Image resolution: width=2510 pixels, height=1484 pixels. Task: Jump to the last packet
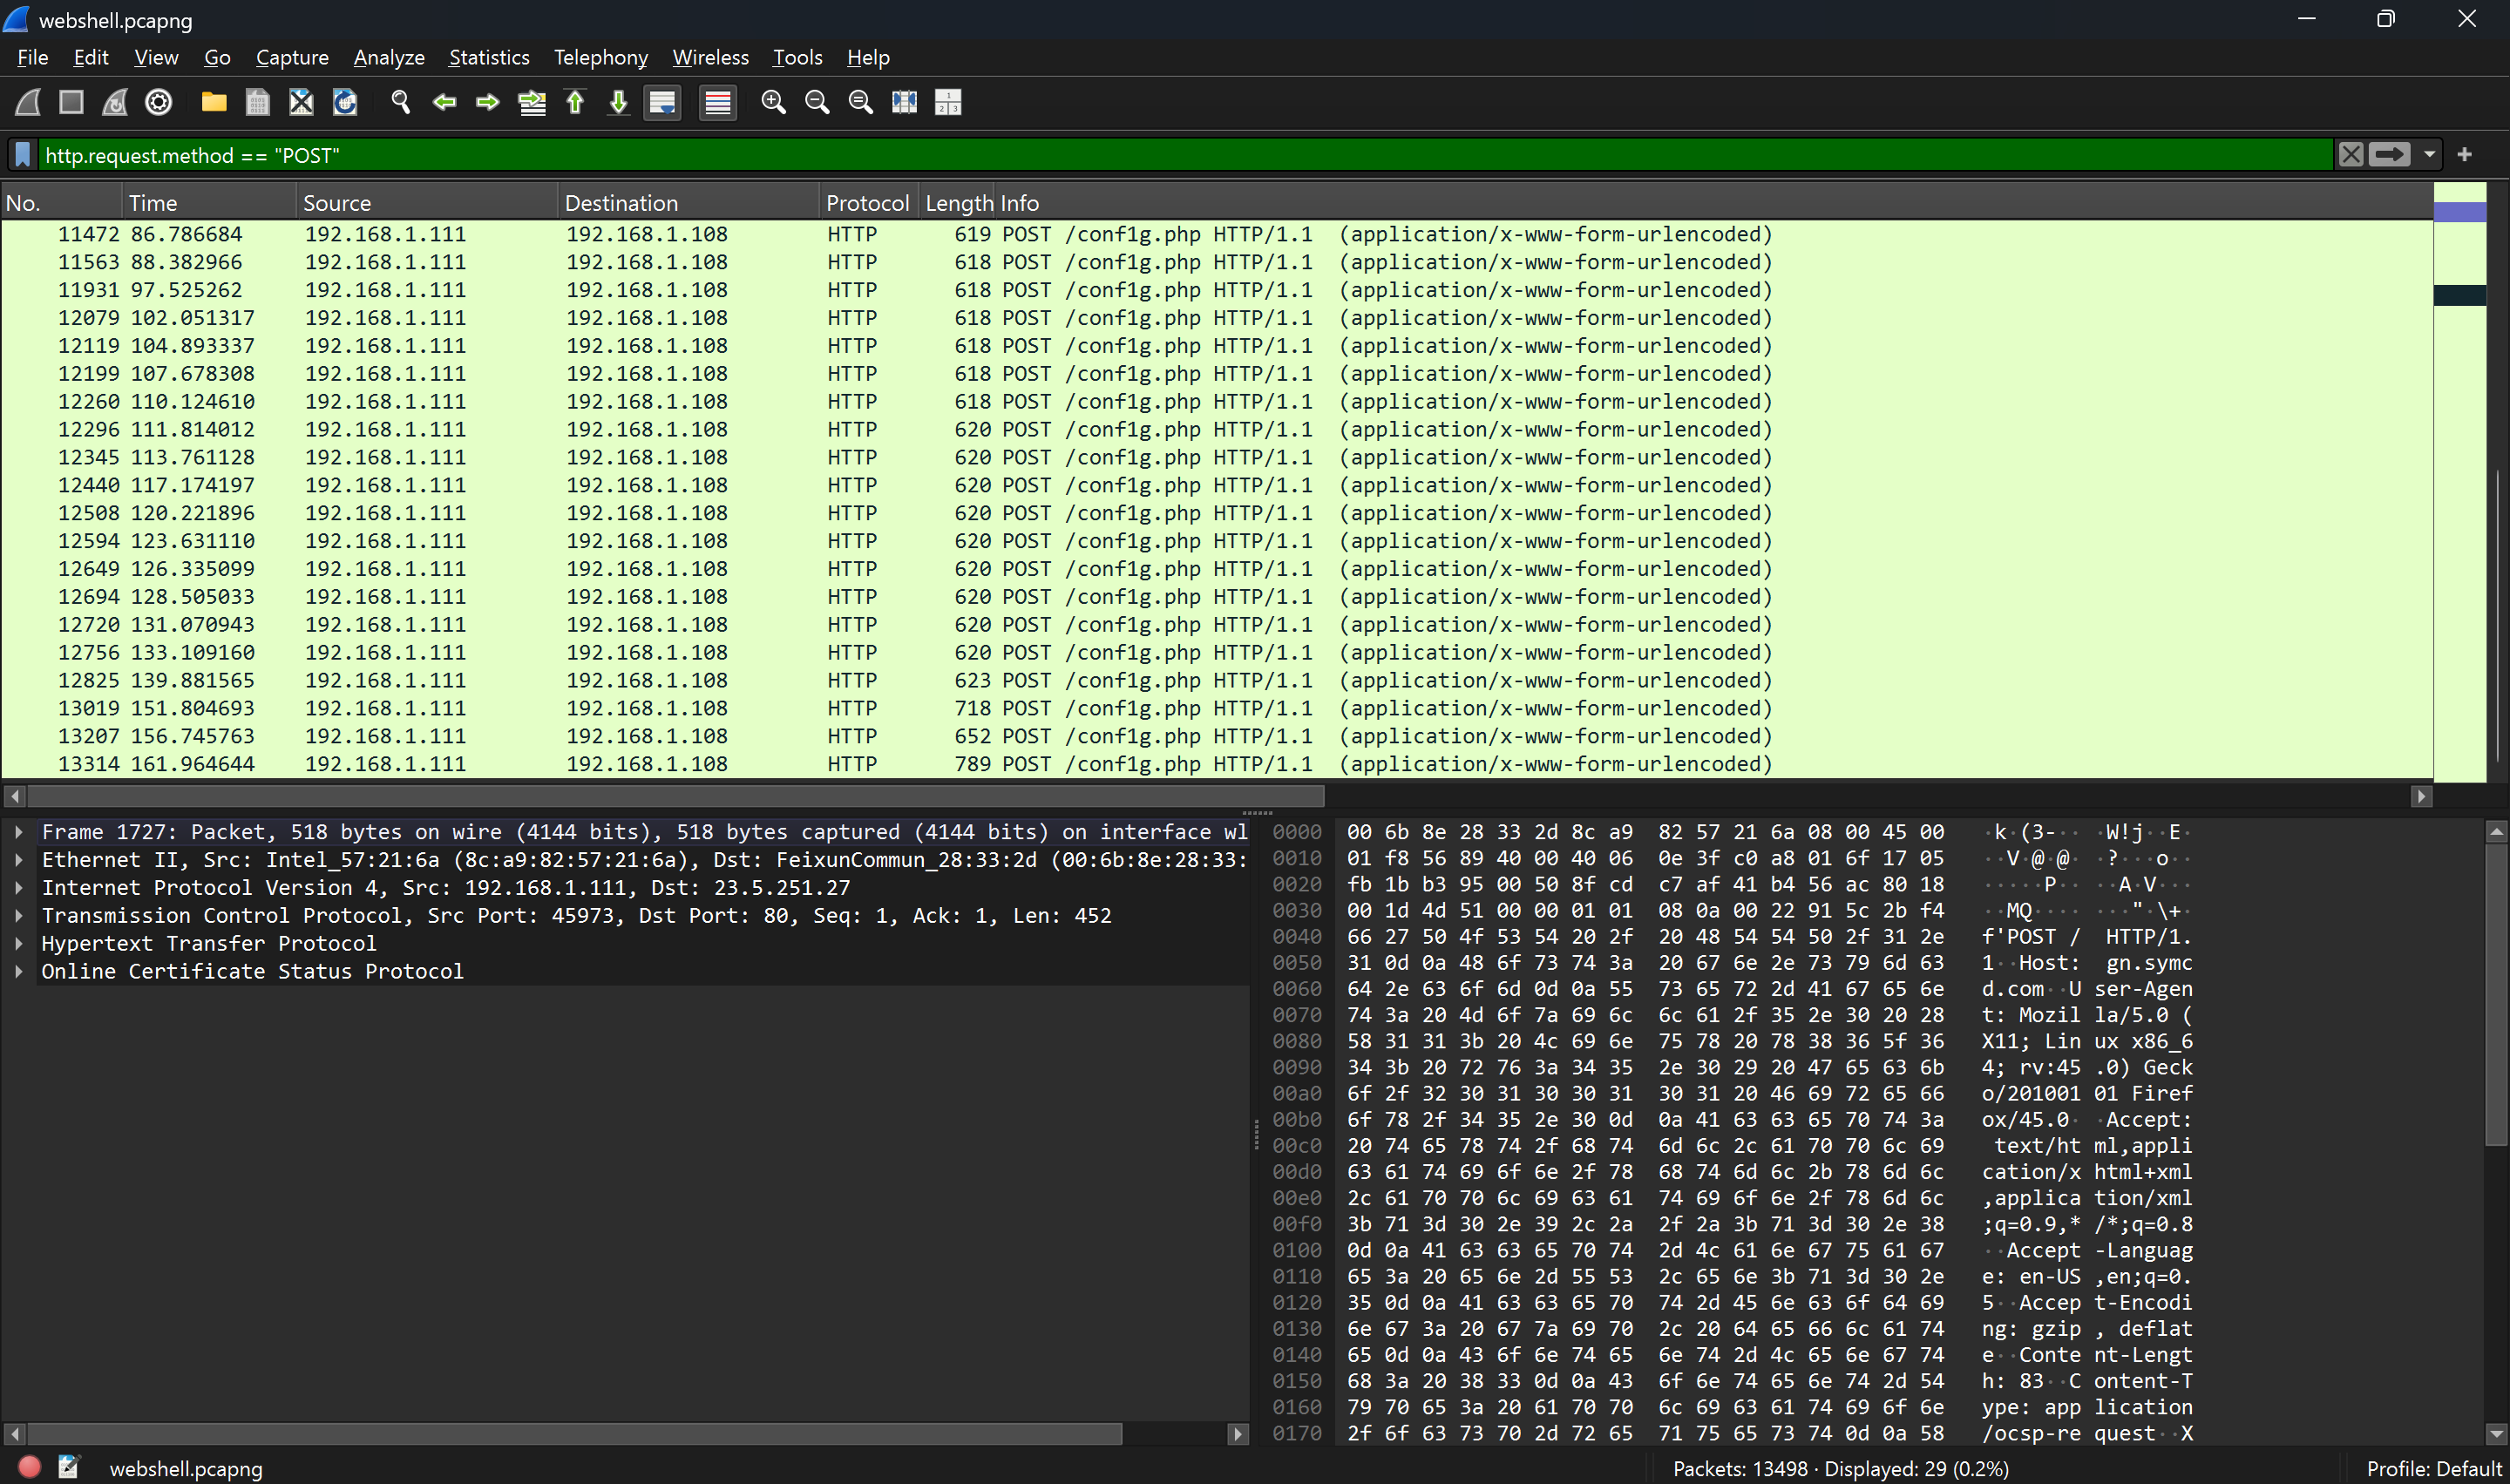click(x=619, y=102)
